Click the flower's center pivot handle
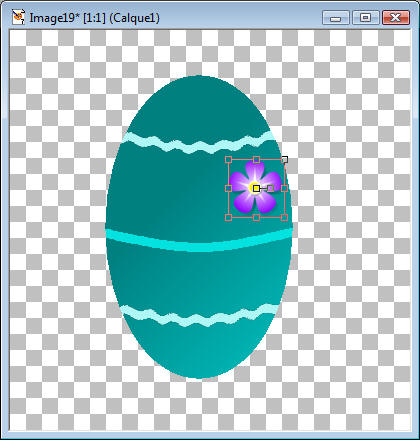The image size is (420, 440). [256, 189]
